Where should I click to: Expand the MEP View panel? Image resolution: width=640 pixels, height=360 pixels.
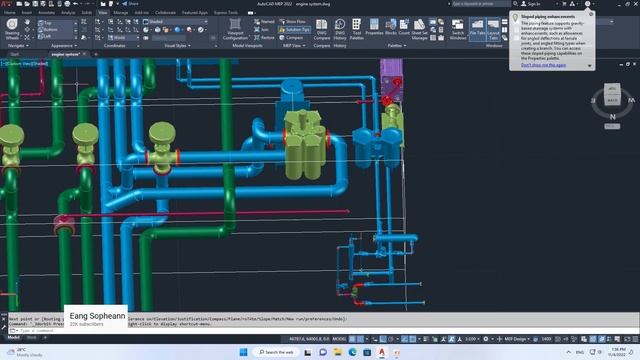(x=294, y=46)
